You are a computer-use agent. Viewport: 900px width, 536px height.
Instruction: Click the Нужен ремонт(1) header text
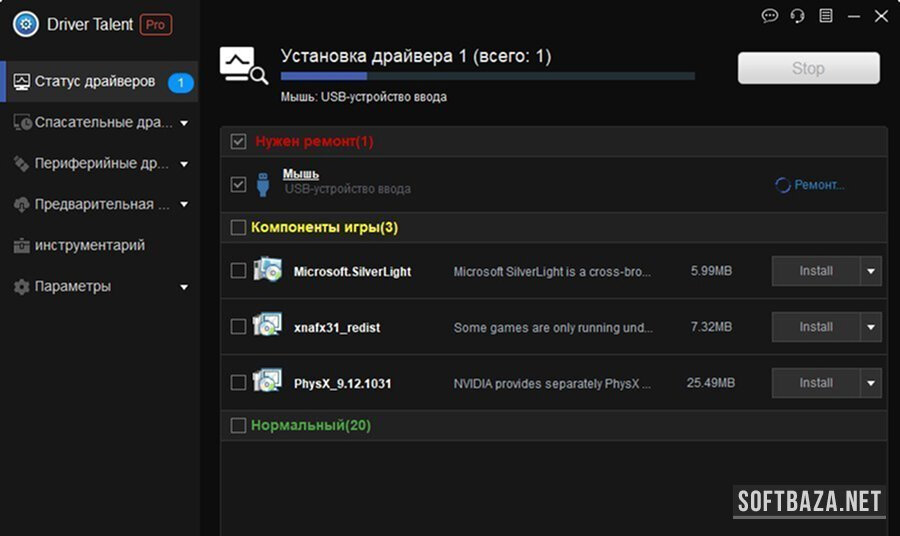(314, 141)
